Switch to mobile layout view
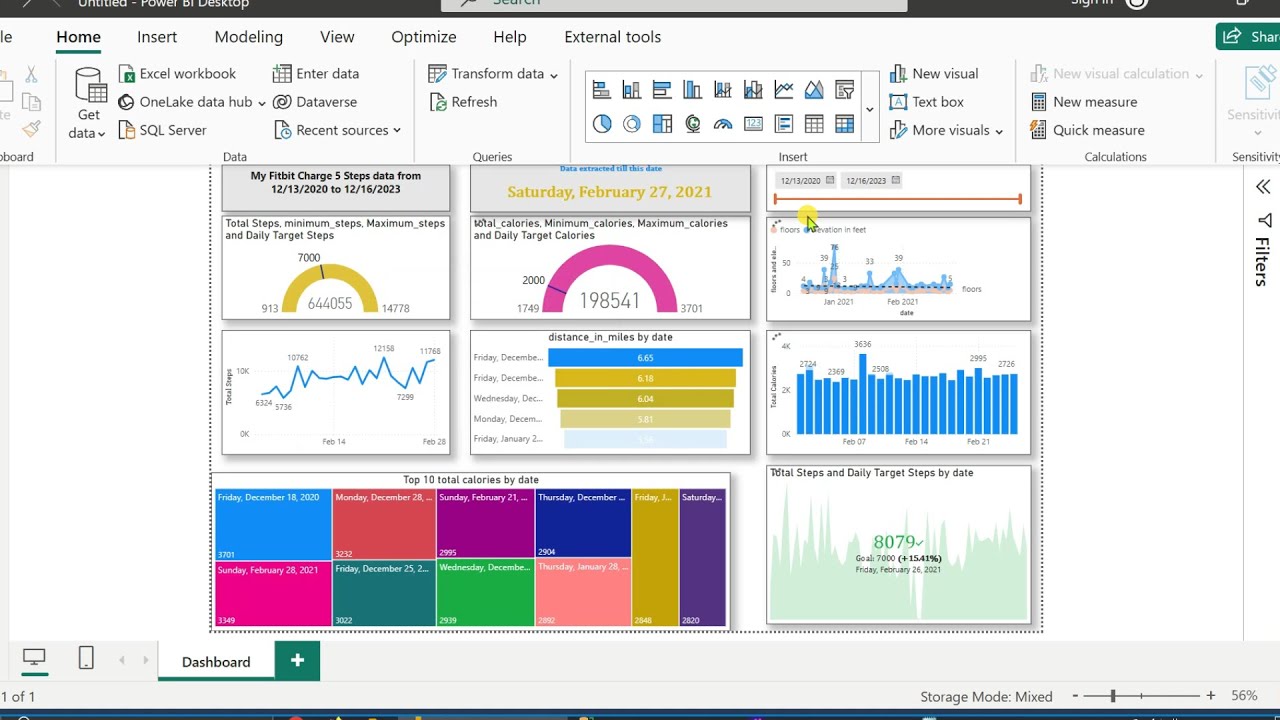The height and width of the screenshot is (720, 1280). click(x=86, y=658)
